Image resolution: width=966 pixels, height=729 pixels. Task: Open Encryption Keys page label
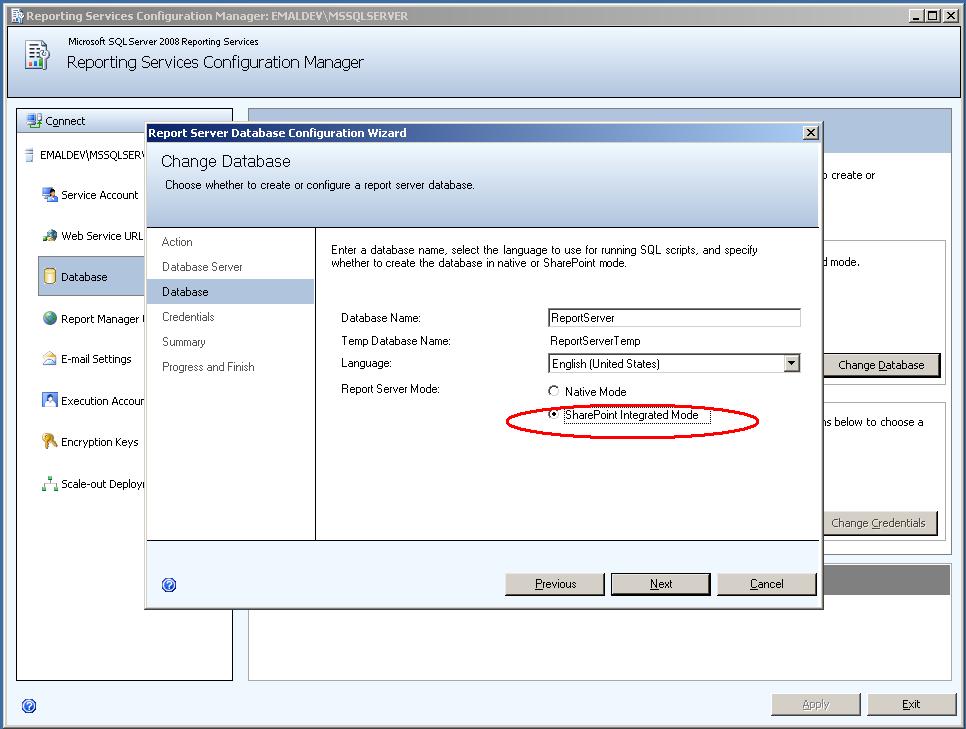pos(100,442)
